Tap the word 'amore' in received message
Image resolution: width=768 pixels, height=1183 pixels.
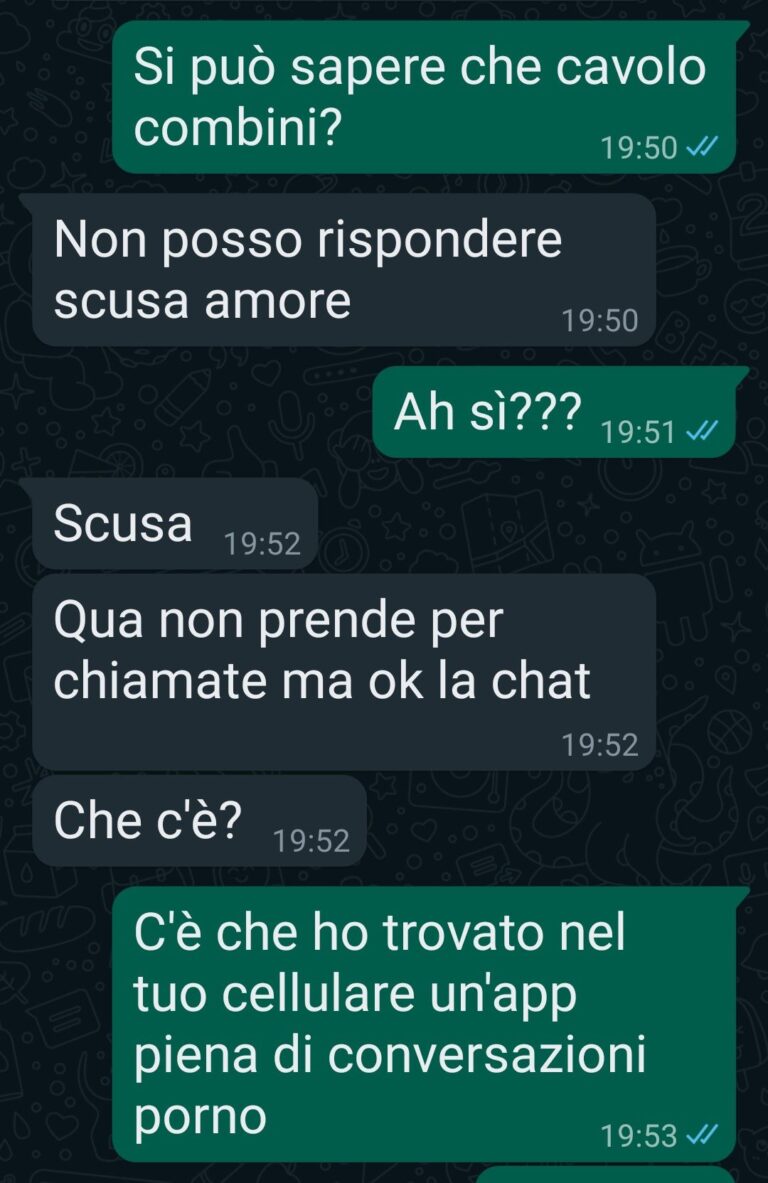[278, 301]
